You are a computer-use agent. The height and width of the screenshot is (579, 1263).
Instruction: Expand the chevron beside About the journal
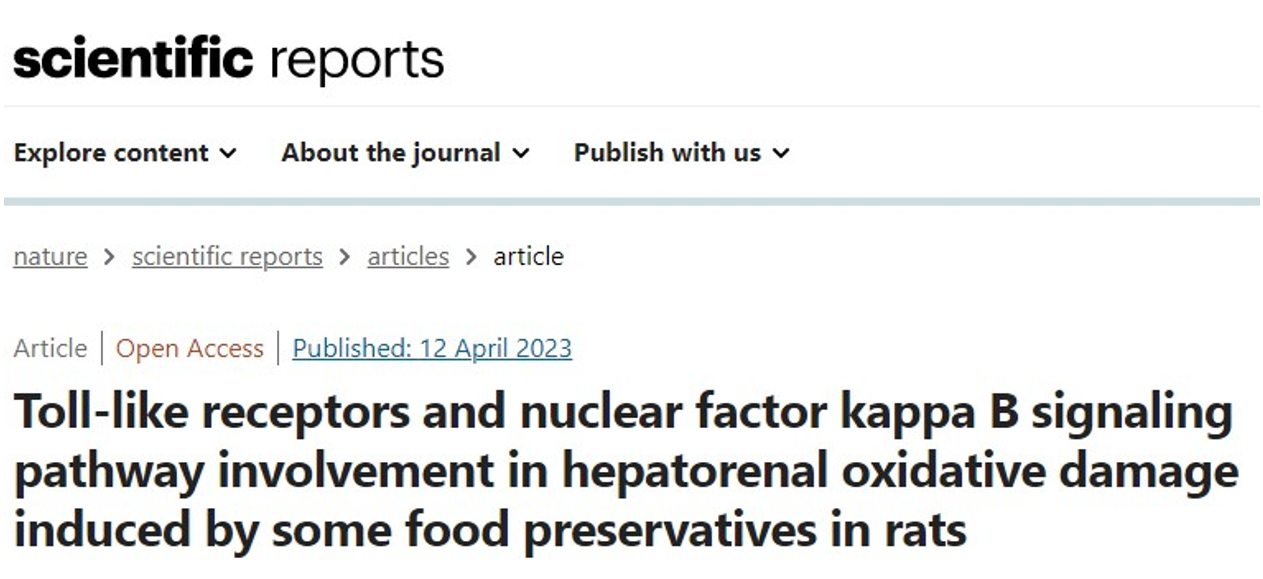tap(521, 154)
